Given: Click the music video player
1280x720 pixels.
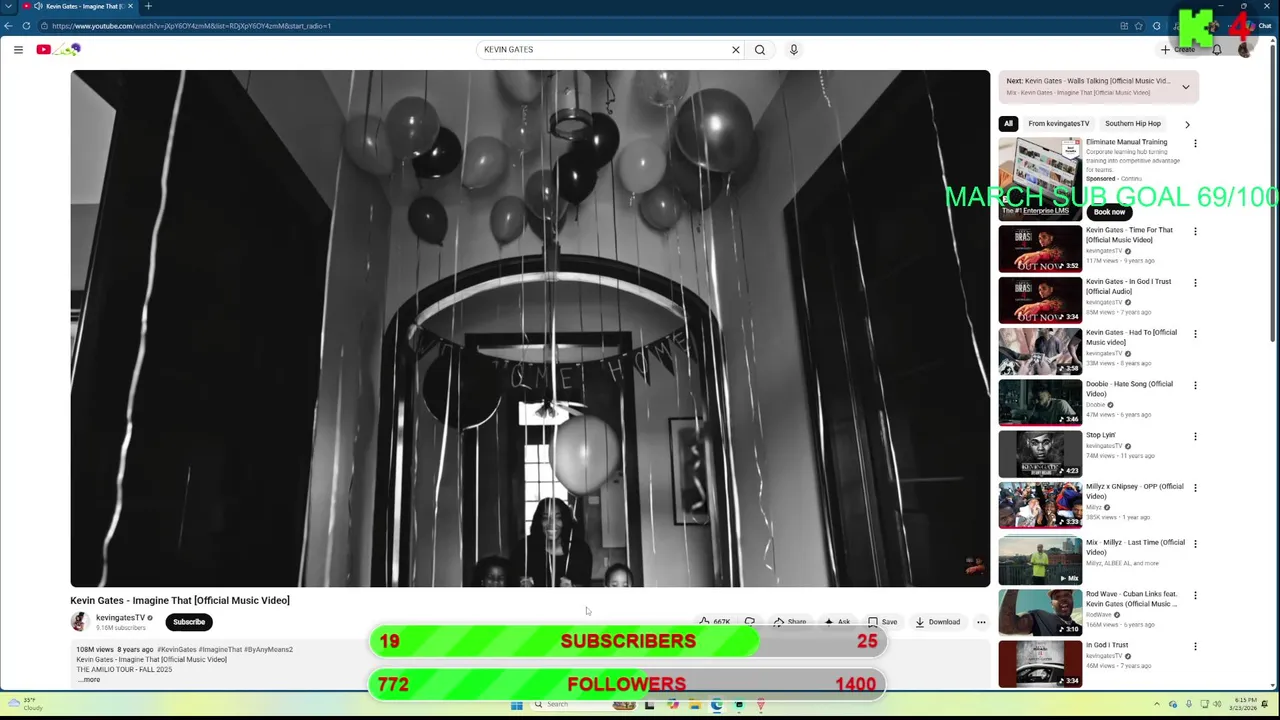Looking at the screenshot, I should (x=530, y=328).
